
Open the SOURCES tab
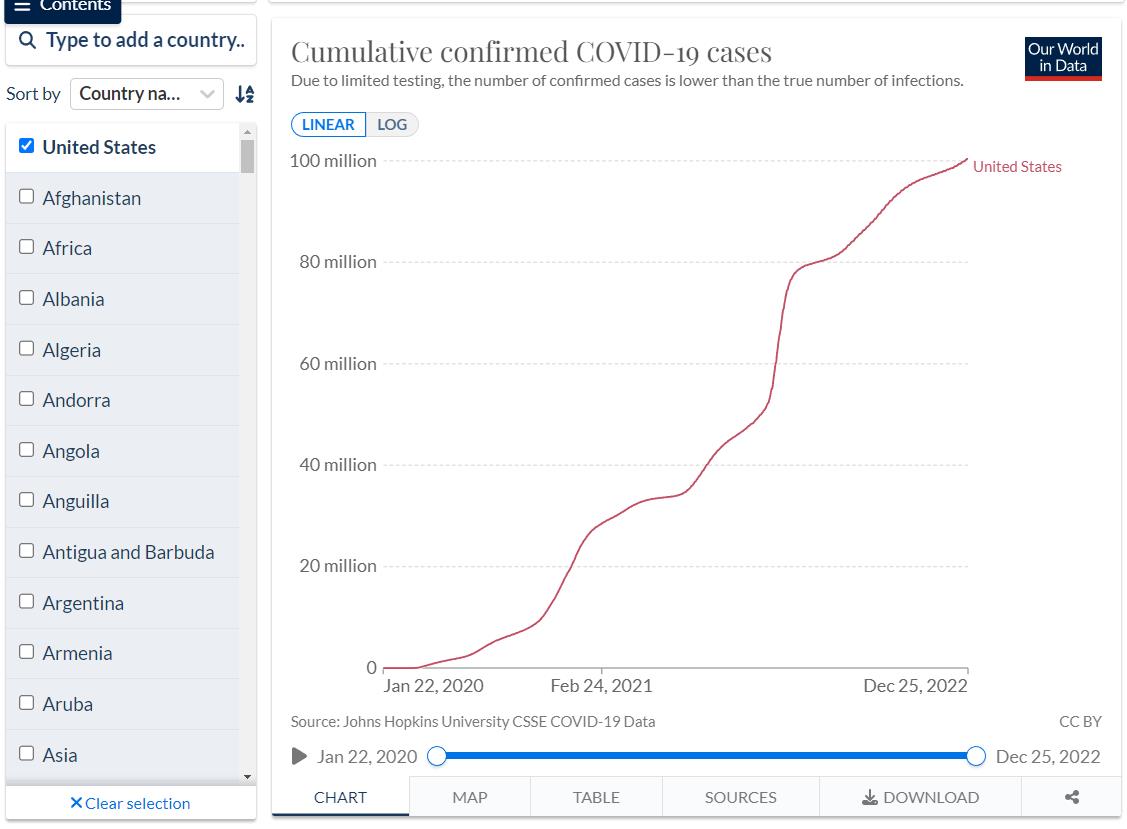740,797
